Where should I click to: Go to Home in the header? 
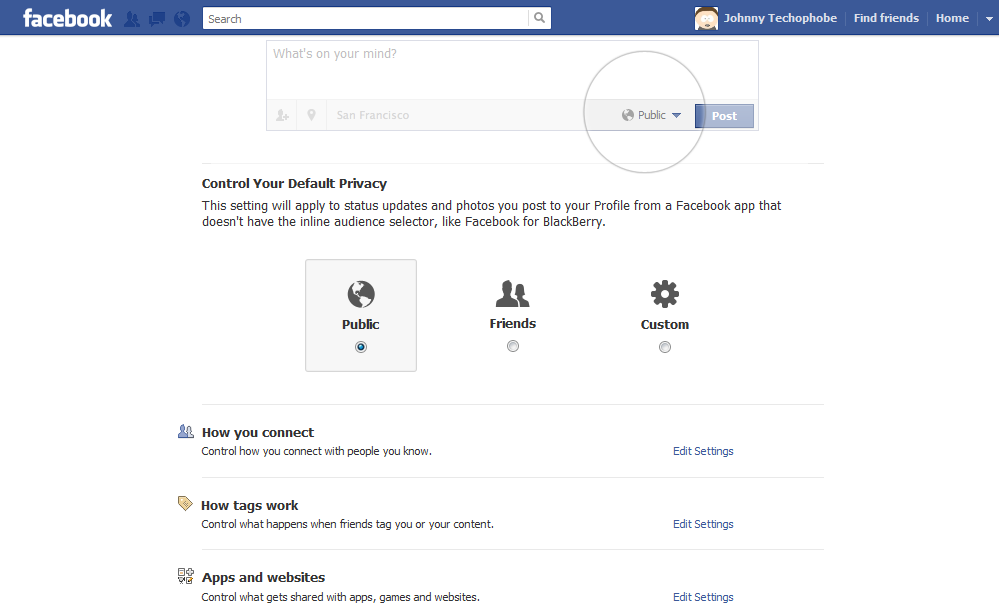point(952,18)
